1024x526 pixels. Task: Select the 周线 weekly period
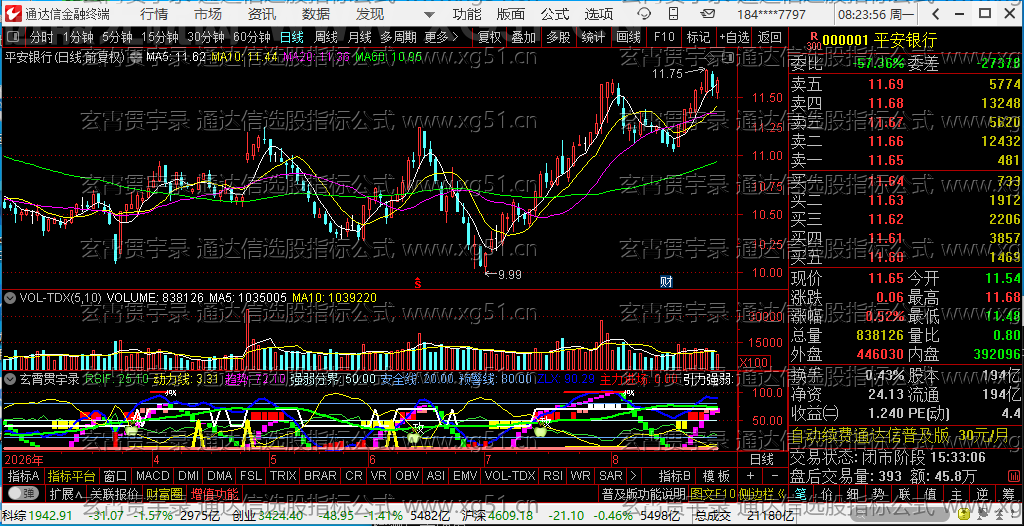326,37
